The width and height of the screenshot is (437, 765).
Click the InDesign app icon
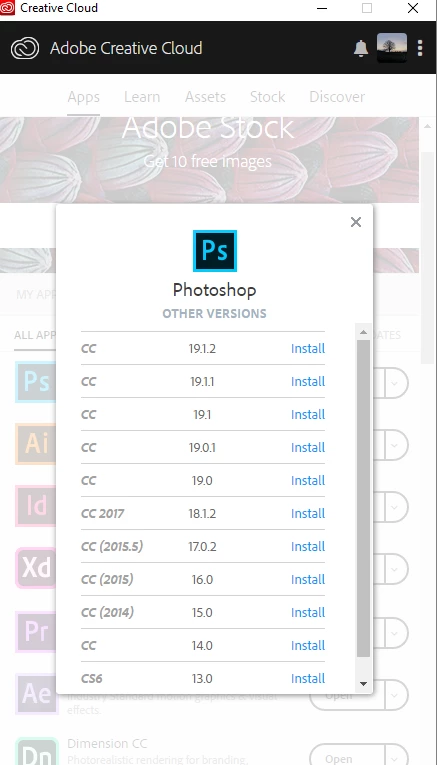coord(36,506)
